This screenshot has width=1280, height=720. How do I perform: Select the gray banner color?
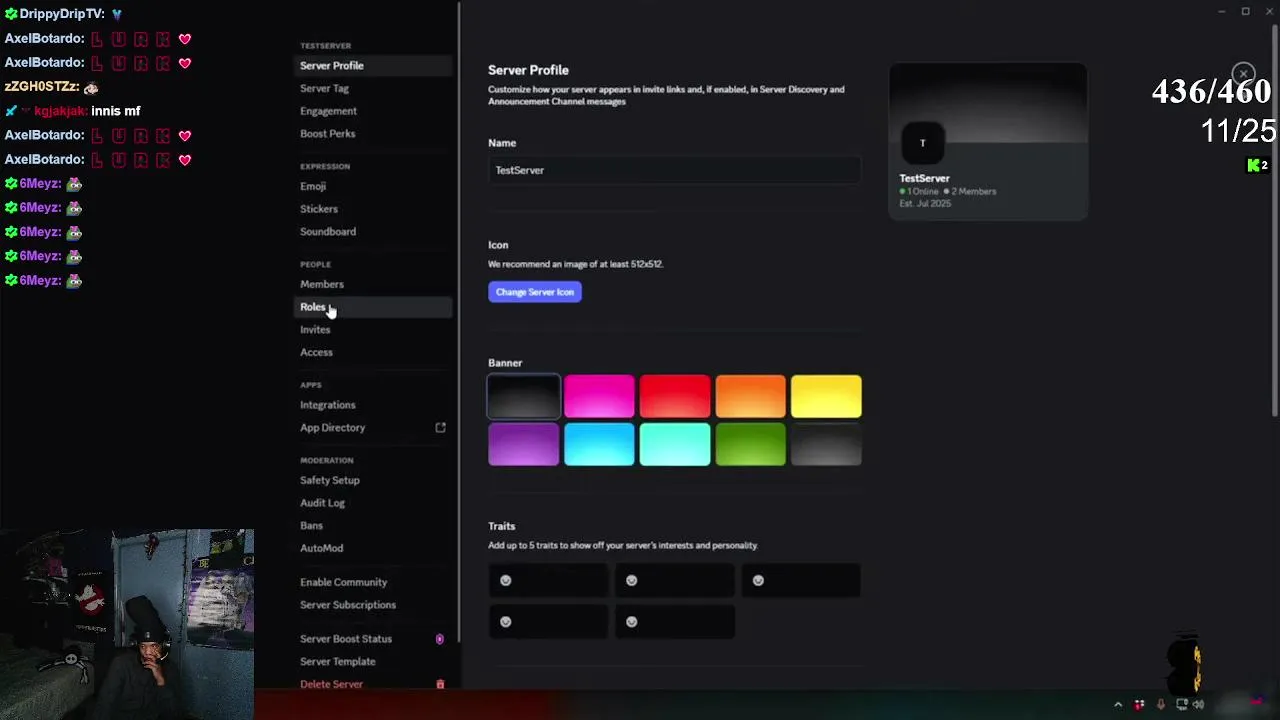pos(826,444)
